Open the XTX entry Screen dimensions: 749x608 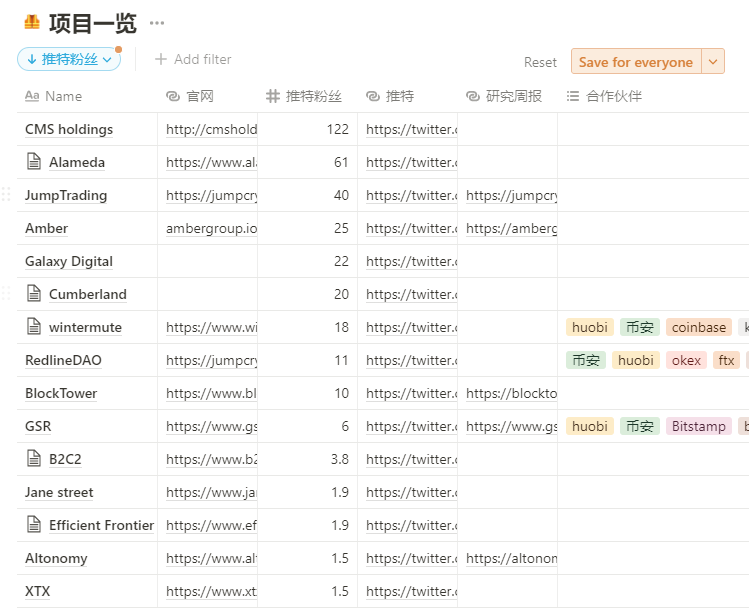[37, 591]
